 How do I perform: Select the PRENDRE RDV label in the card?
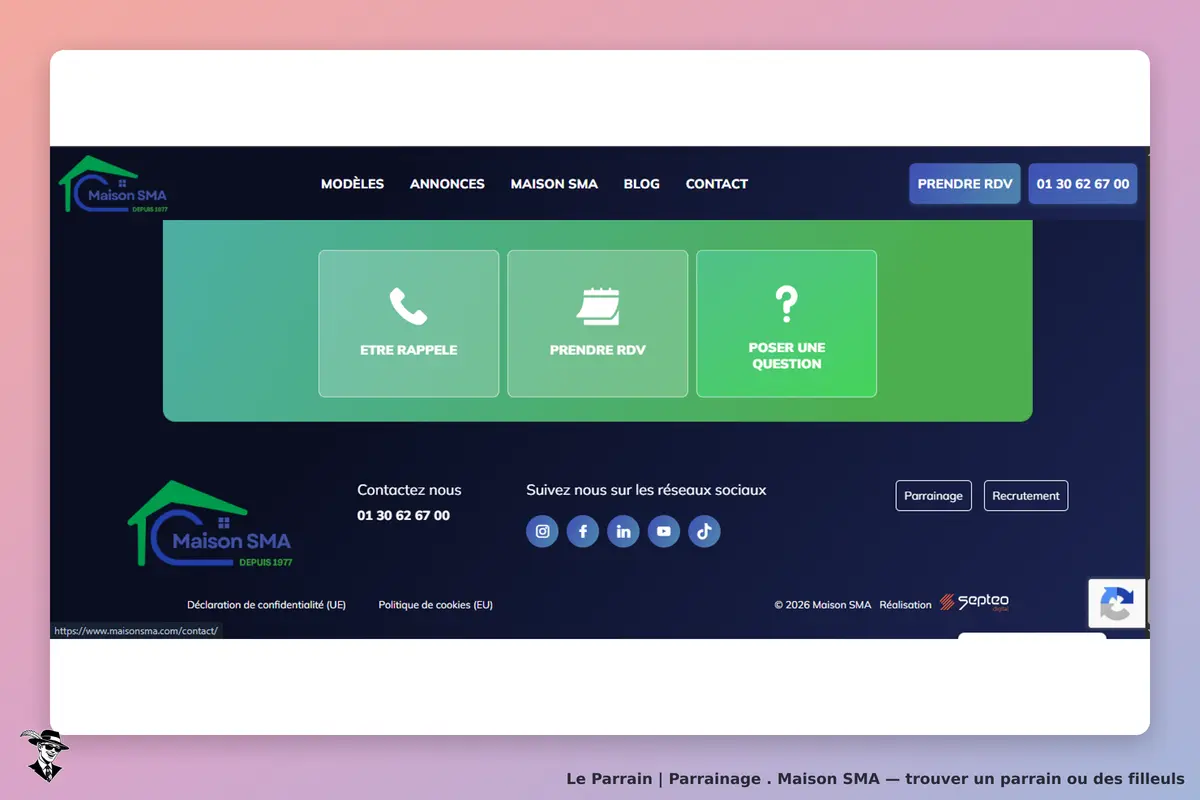click(x=598, y=351)
